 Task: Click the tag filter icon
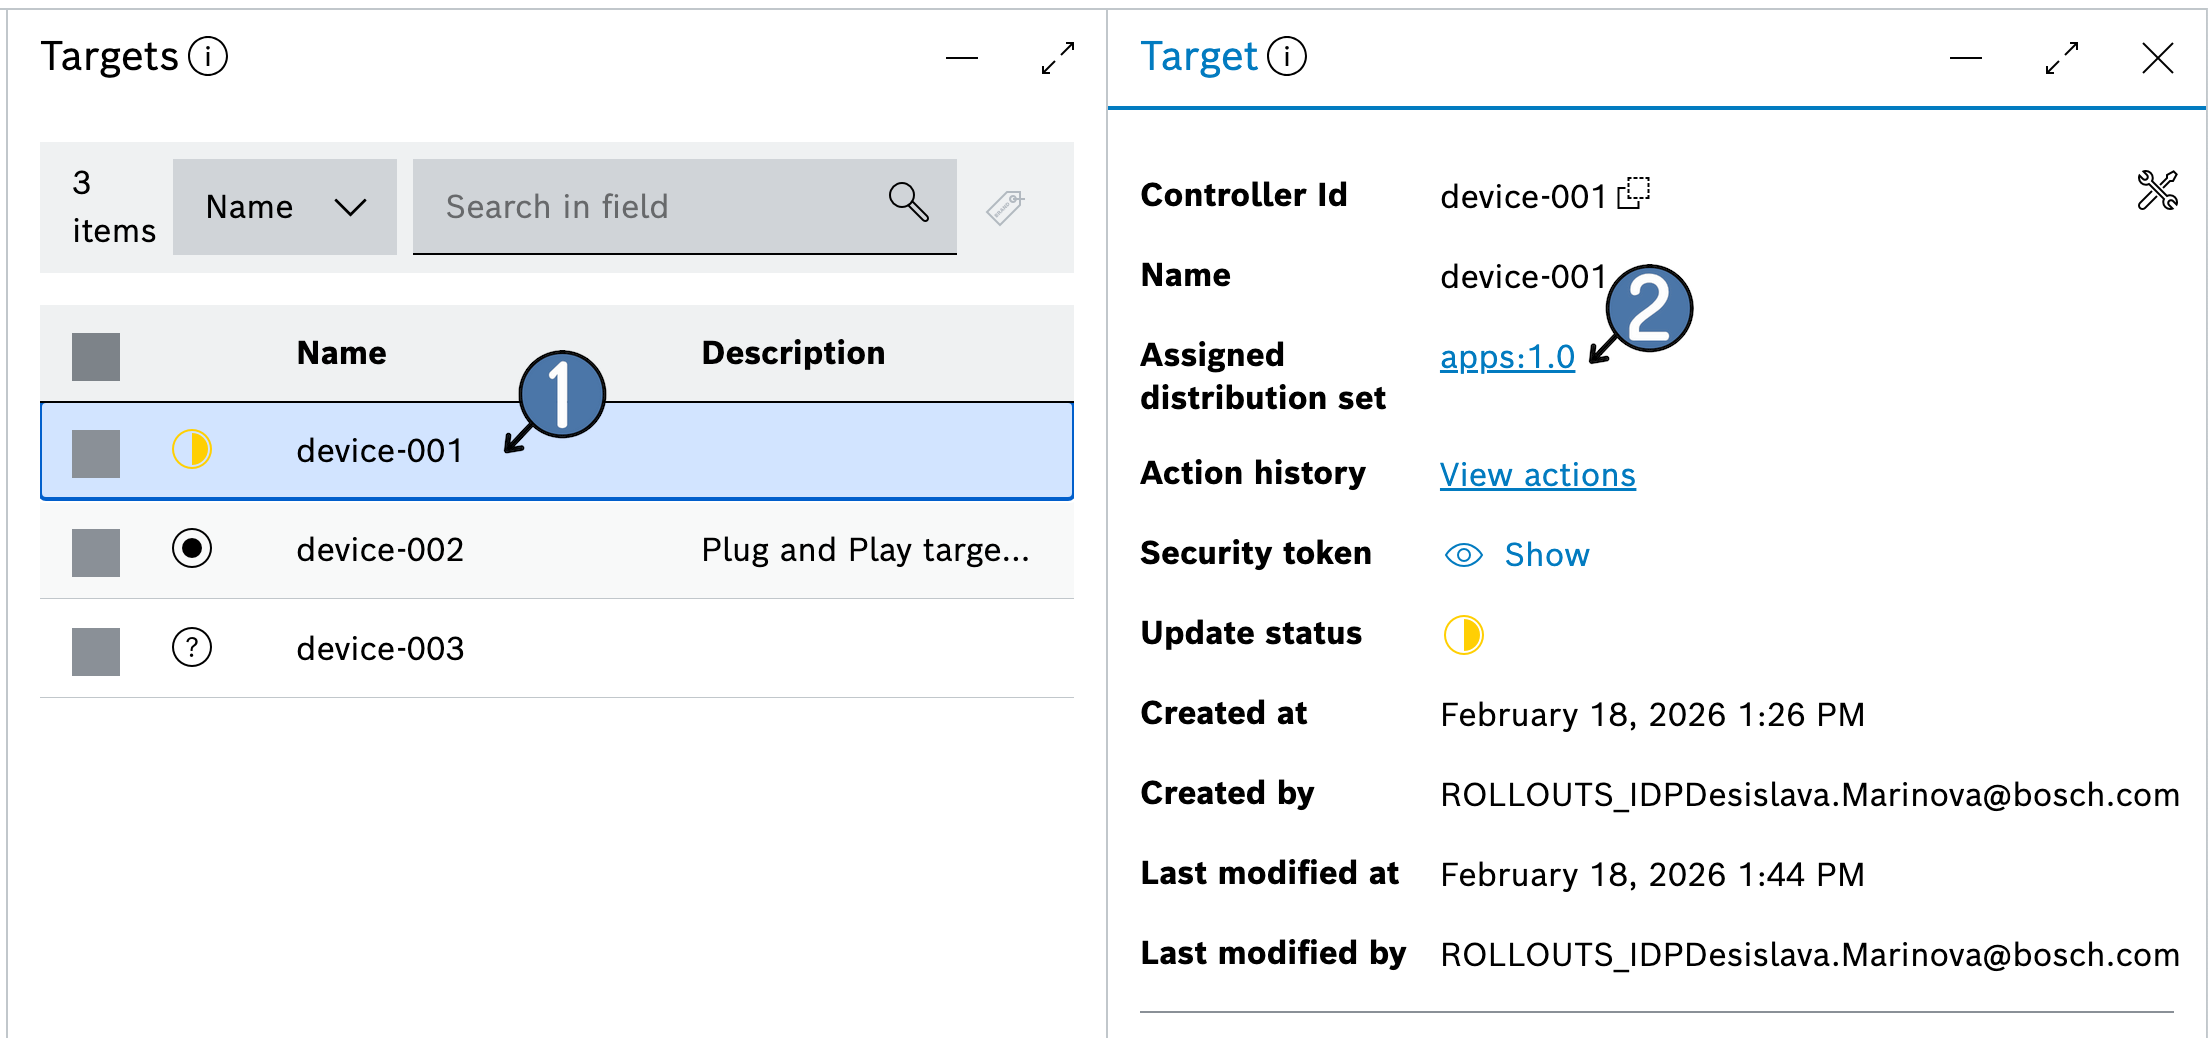(x=1005, y=207)
